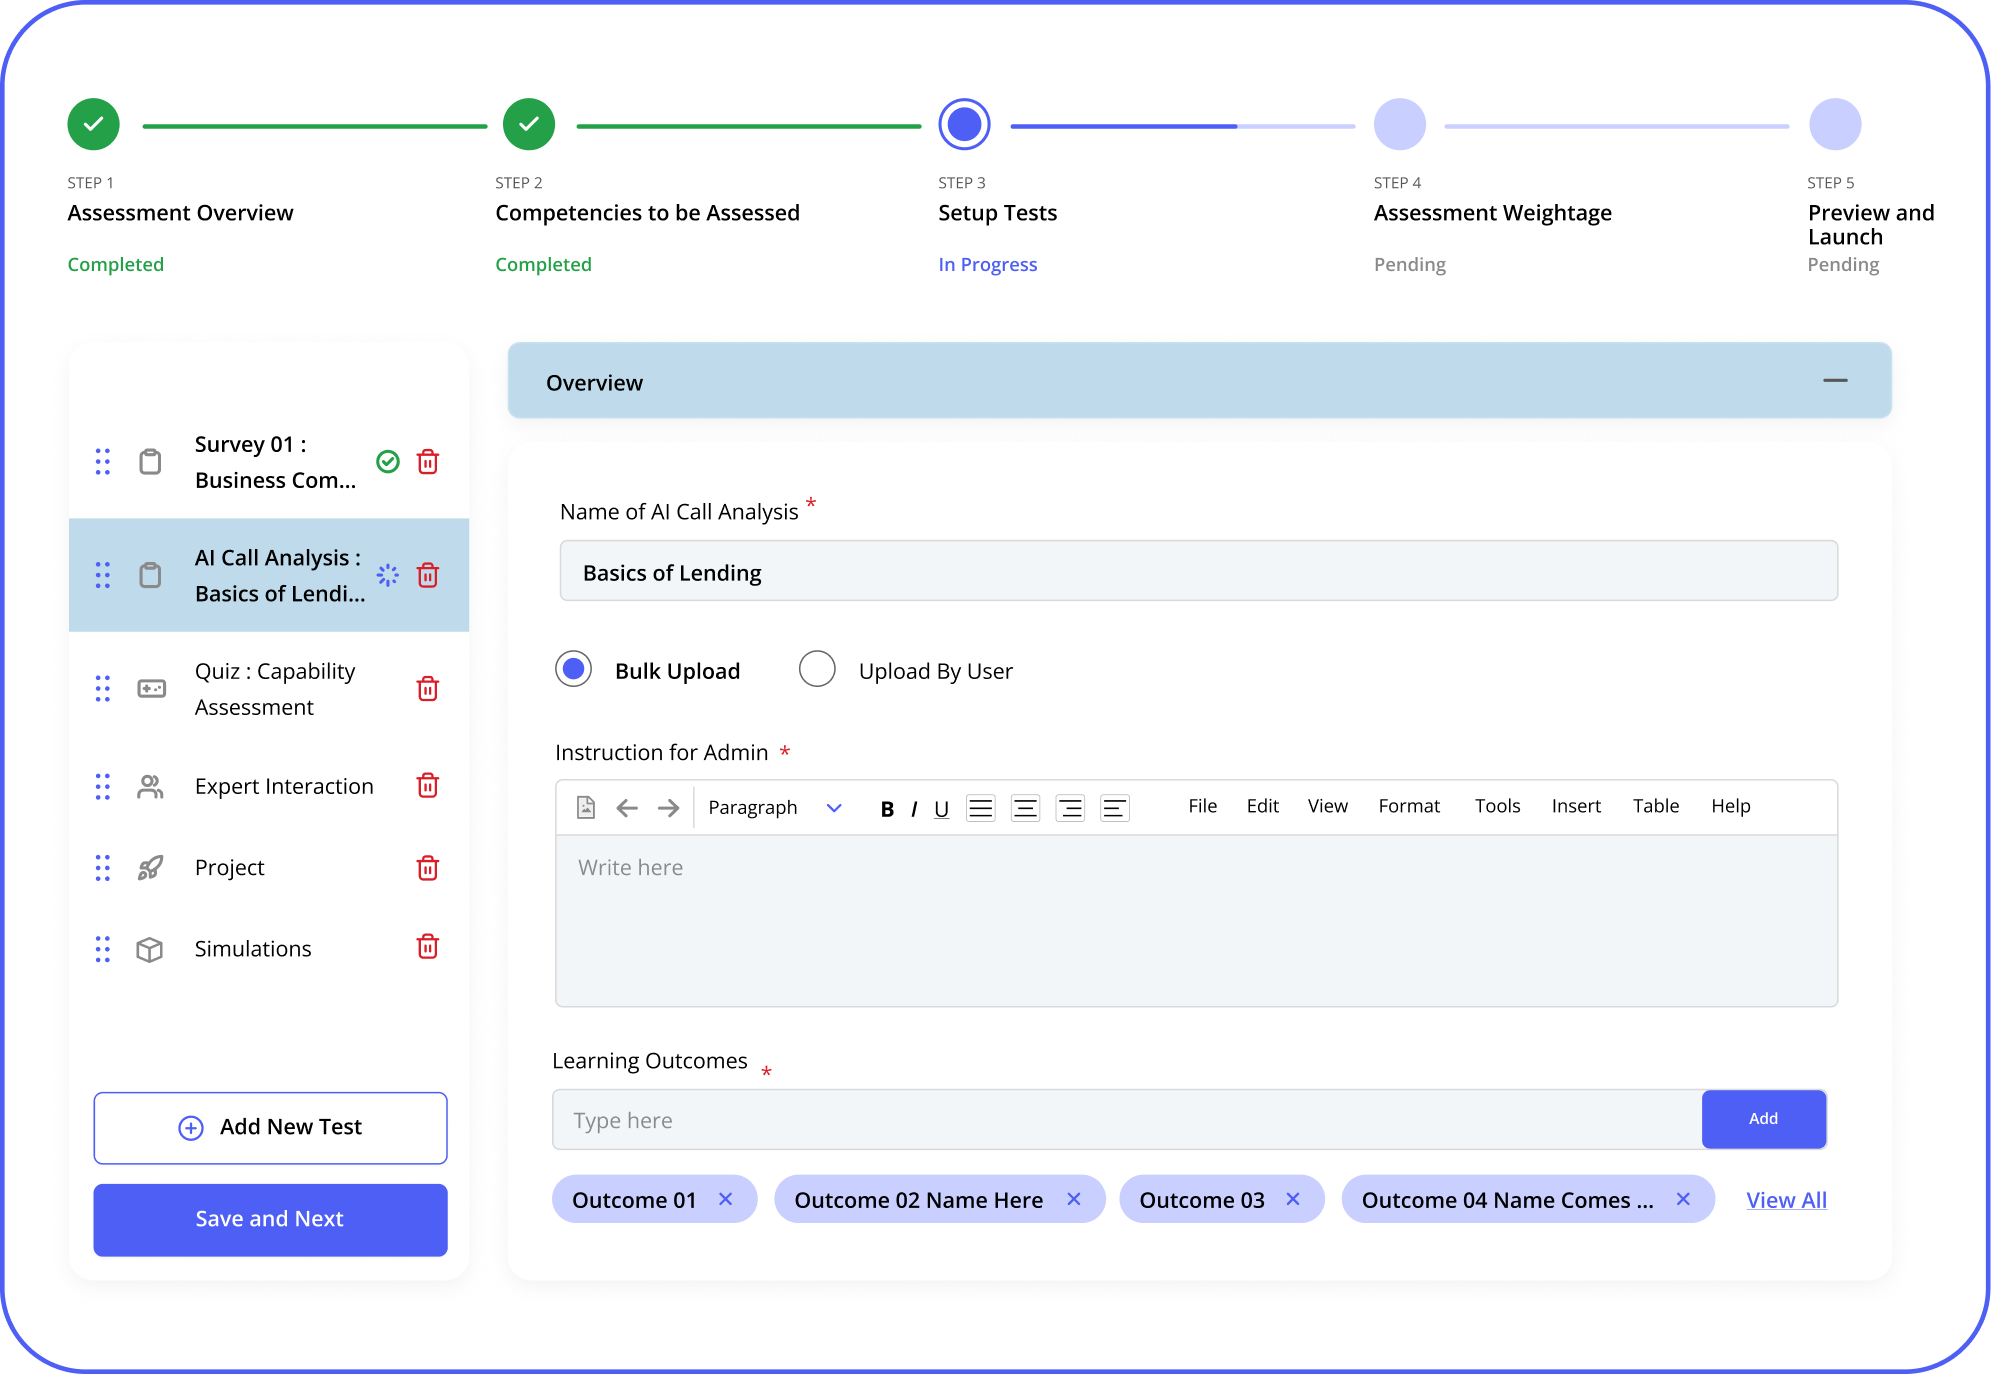
Task: Select the Bulk Upload radio option
Action: tap(574, 669)
